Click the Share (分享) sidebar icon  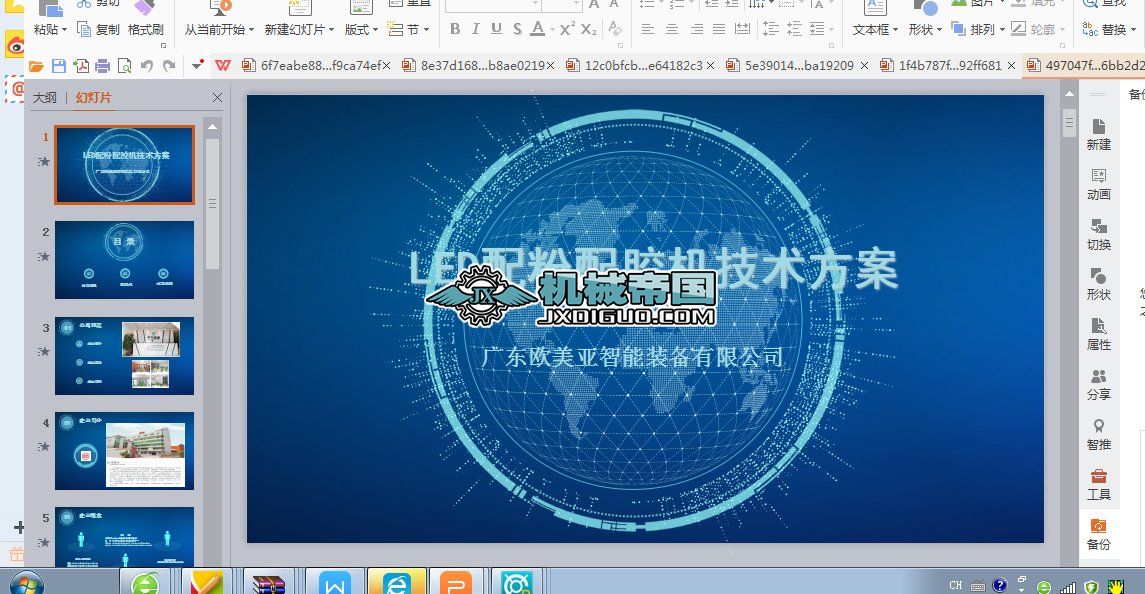1098,384
